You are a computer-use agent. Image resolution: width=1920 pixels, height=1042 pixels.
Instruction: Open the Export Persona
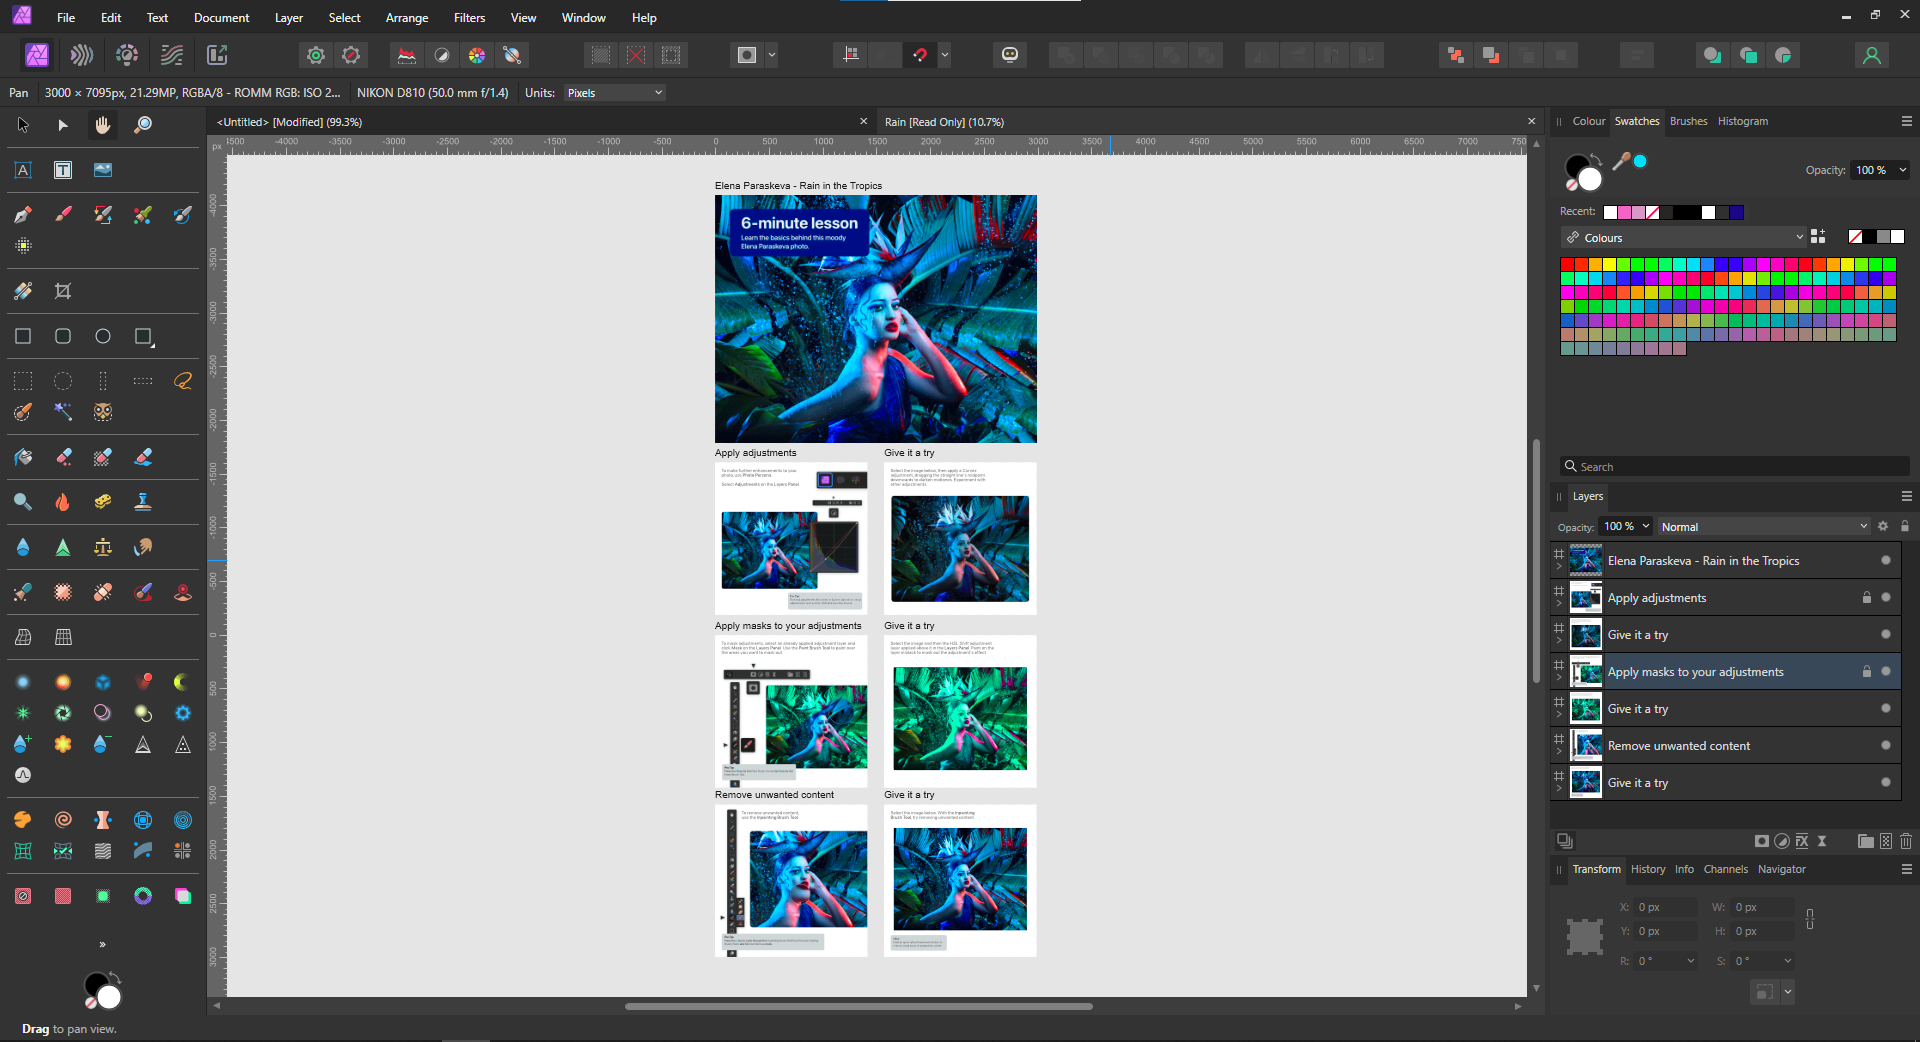(217, 55)
